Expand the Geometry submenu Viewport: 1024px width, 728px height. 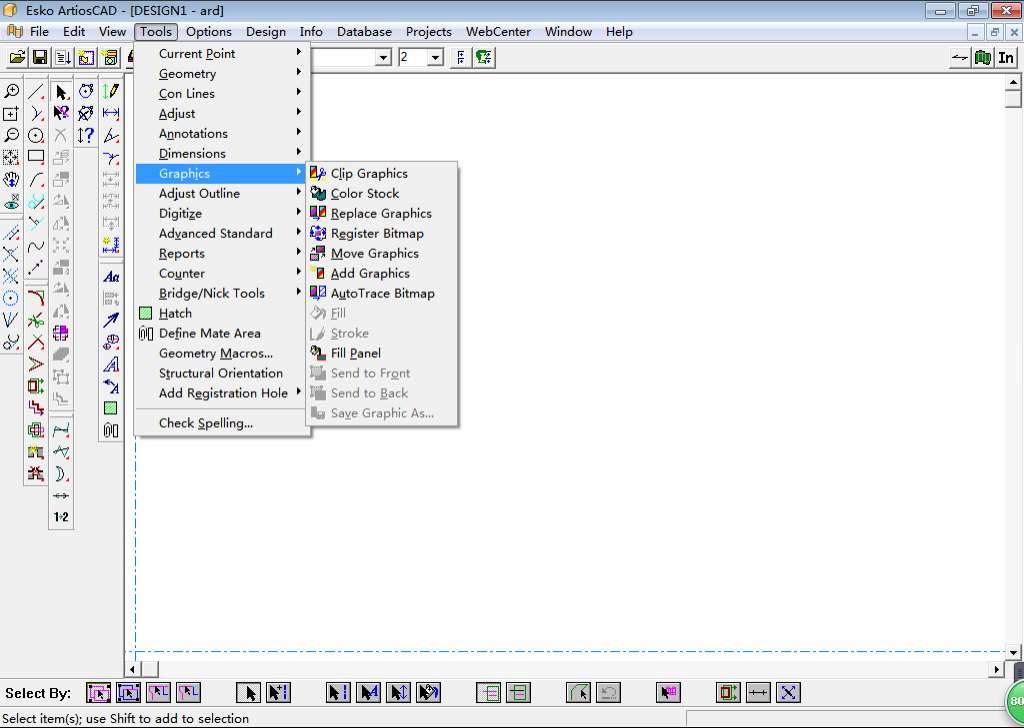[x=187, y=73]
